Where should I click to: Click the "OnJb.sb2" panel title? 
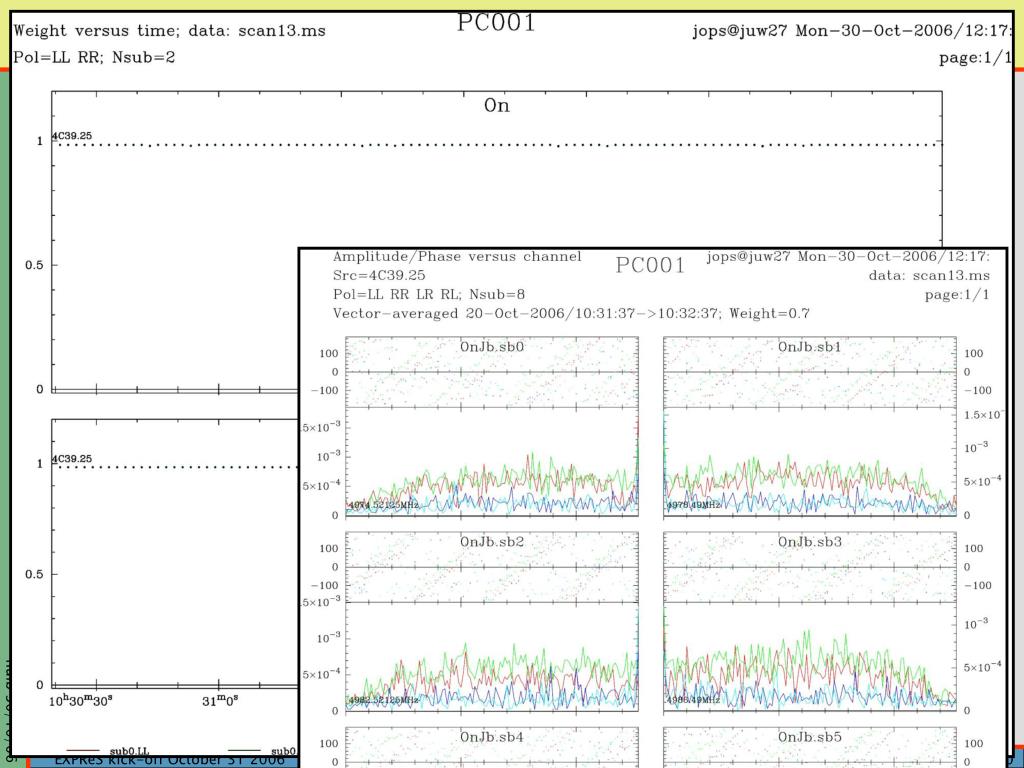492,542
